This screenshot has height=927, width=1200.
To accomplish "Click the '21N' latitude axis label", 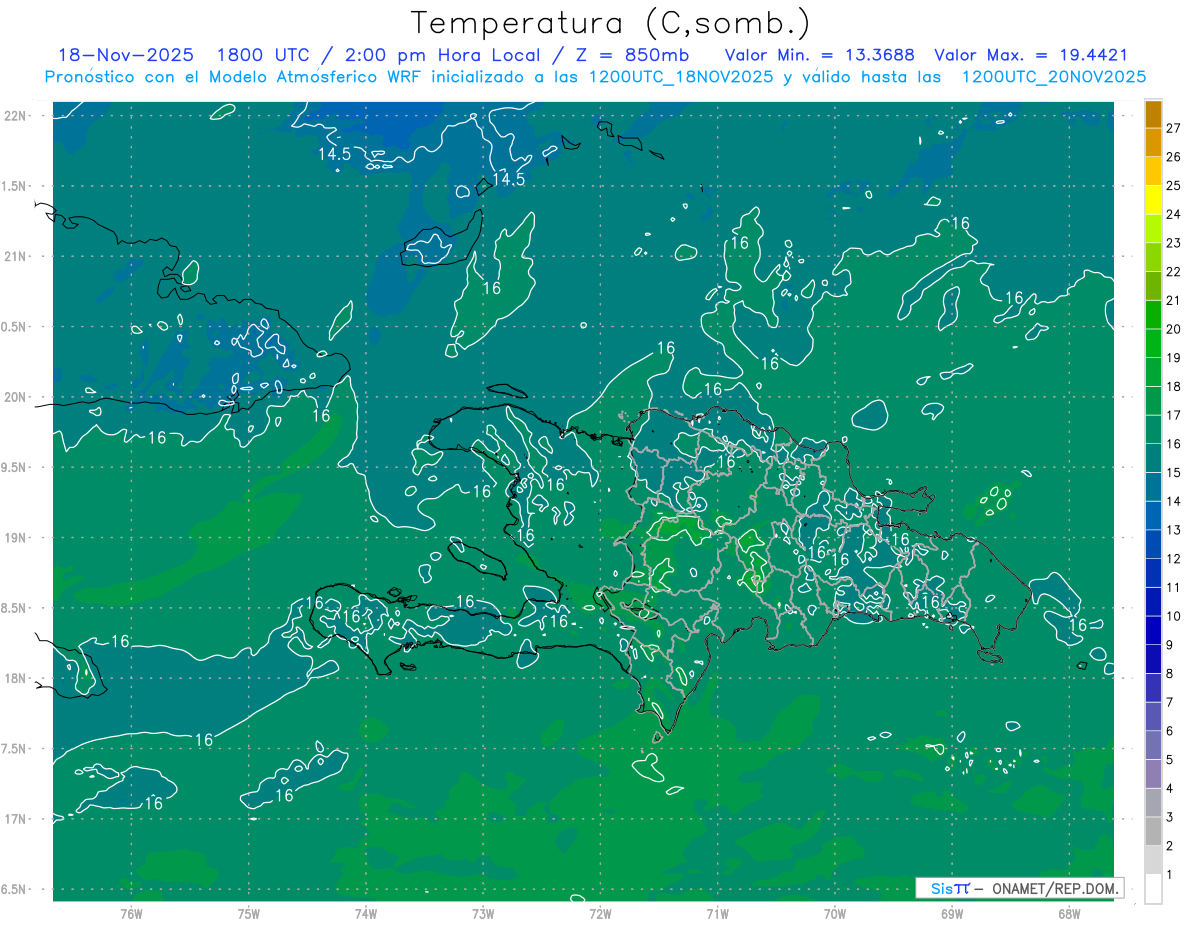I will 16,256.
